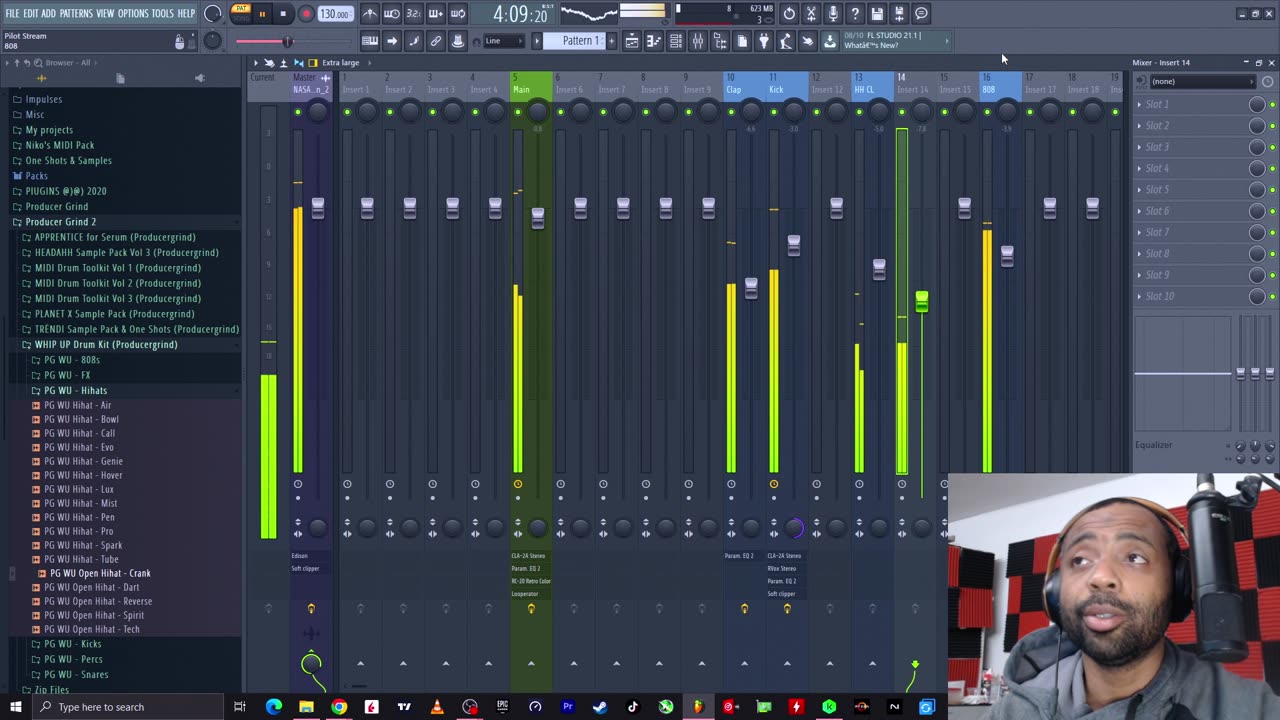
Task: Open the Slot 1 effect menu arrow
Action: 1139,104
